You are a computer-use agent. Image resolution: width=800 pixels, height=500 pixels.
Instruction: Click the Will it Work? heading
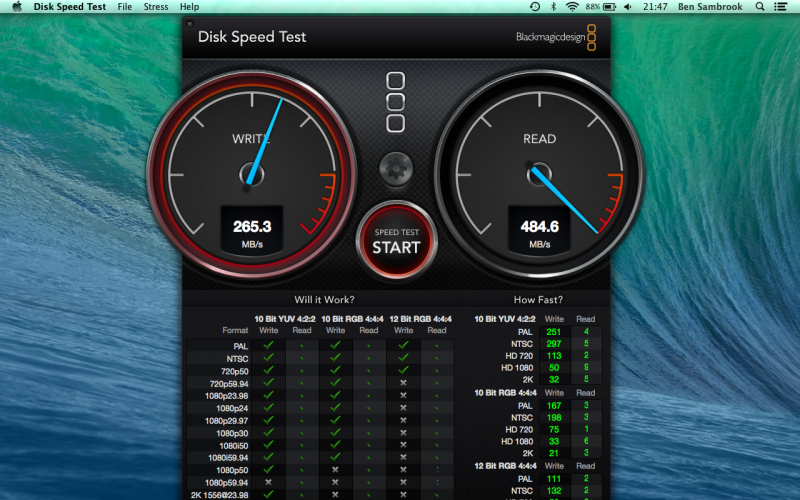pyautogui.click(x=324, y=299)
